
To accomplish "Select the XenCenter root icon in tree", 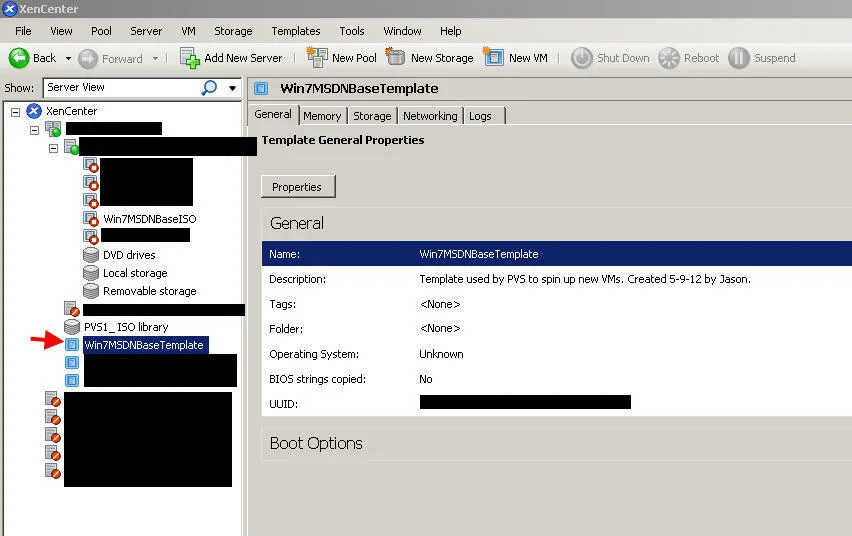I will 34,111.
